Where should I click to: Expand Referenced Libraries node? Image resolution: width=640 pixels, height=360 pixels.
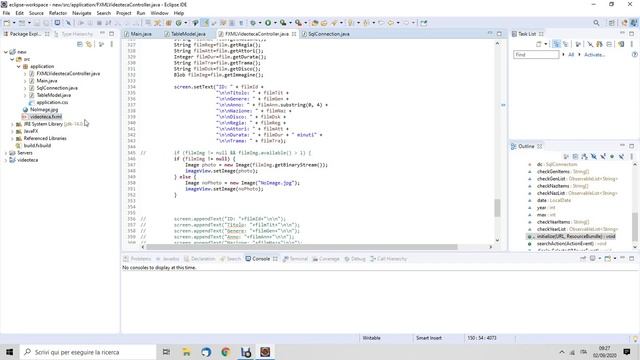pos(12,138)
